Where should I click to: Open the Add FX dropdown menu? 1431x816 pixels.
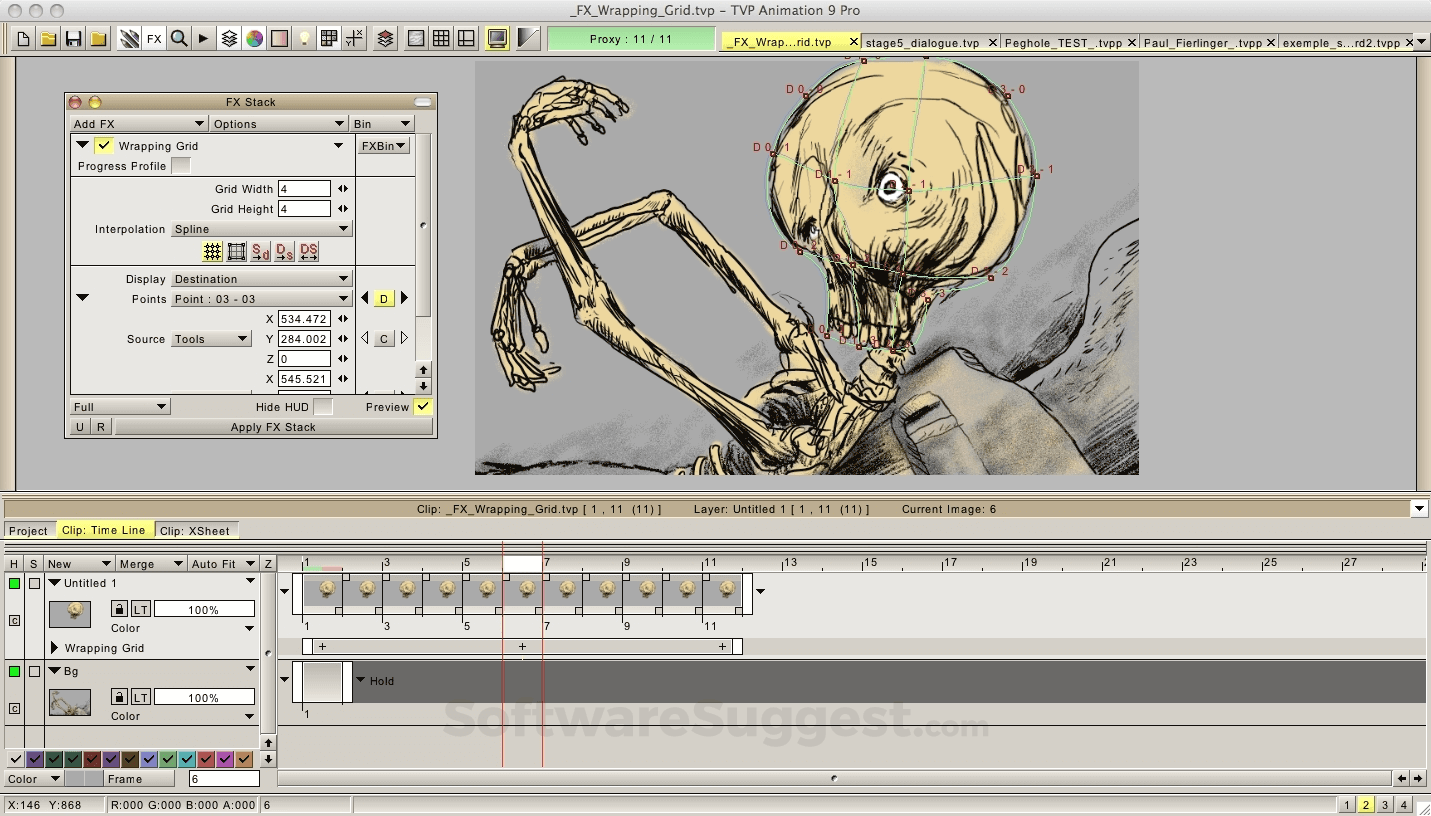[x=138, y=124]
